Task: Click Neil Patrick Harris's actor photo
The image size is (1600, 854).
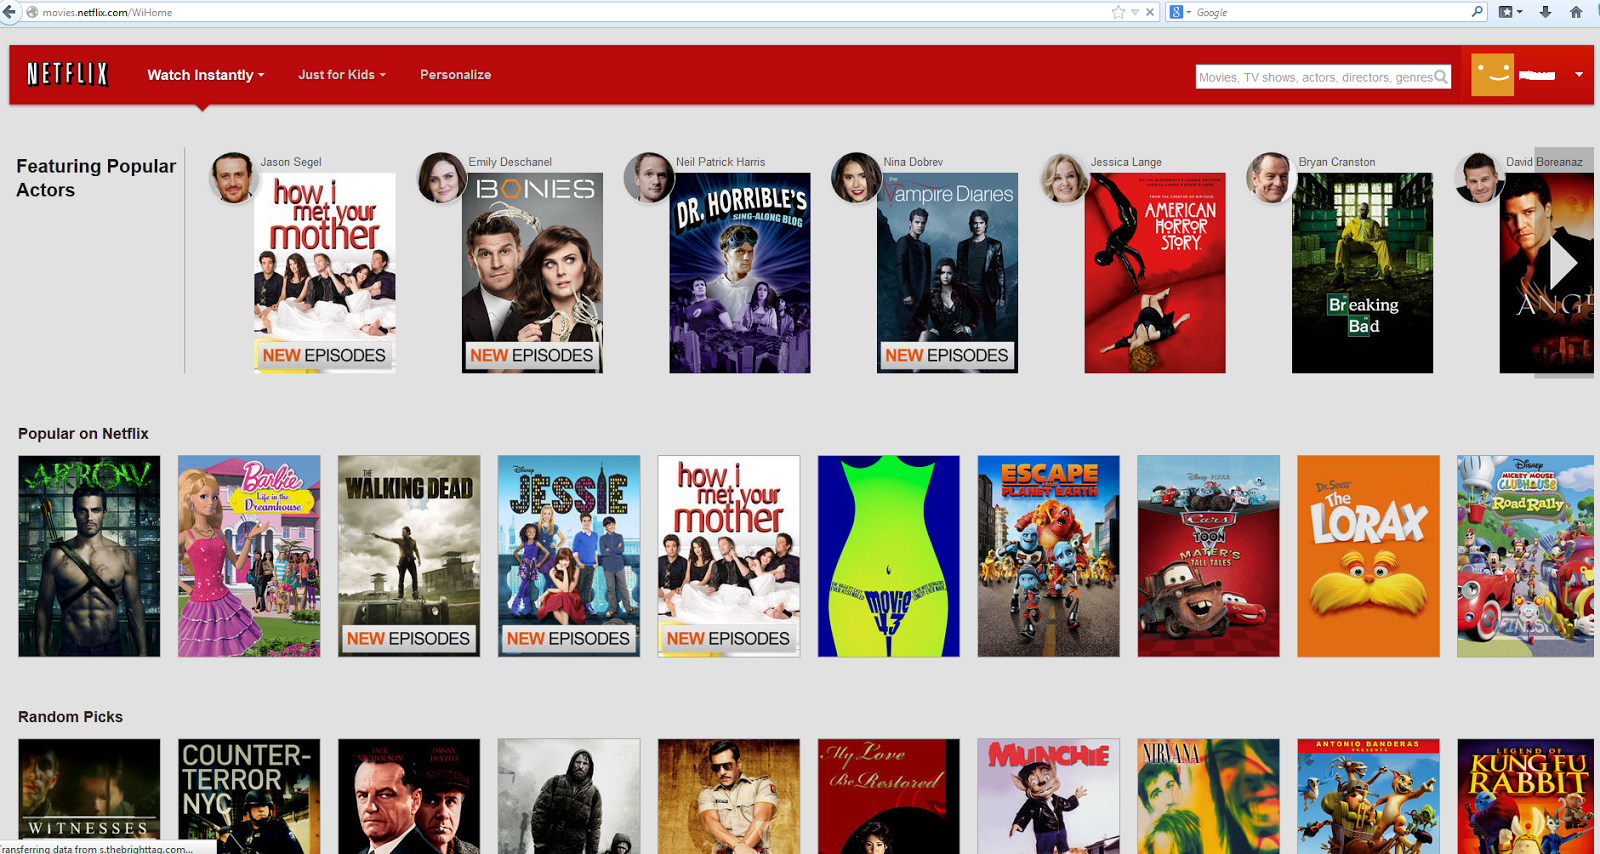Action: click(648, 178)
